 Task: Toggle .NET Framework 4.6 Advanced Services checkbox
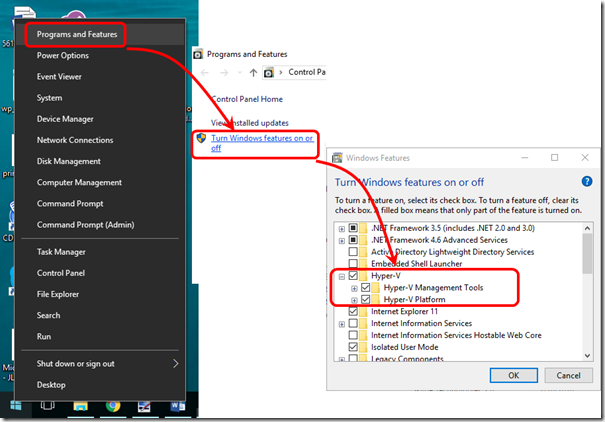pos(353,240)
